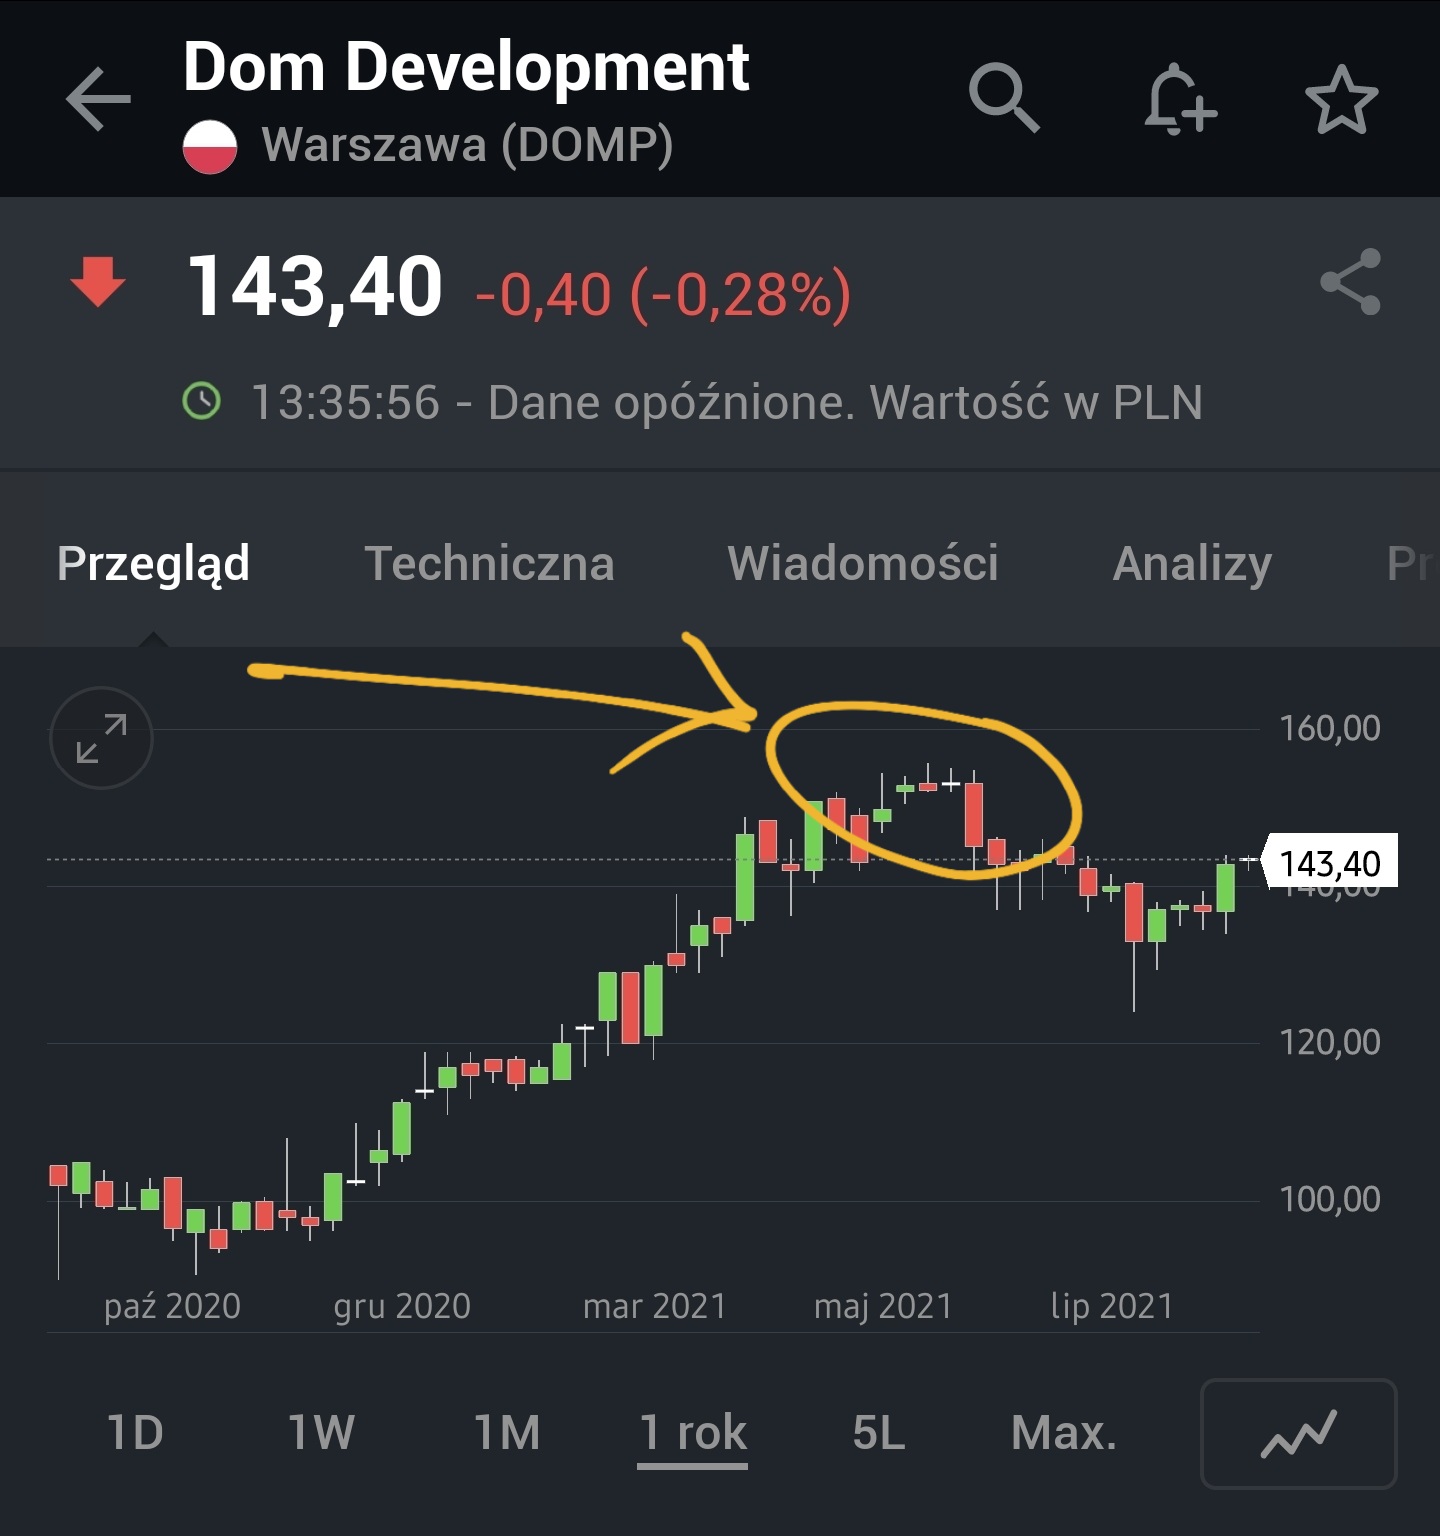Select the 1D time range
This screenshot has height=1536, width=1440.
point(135,1433)
